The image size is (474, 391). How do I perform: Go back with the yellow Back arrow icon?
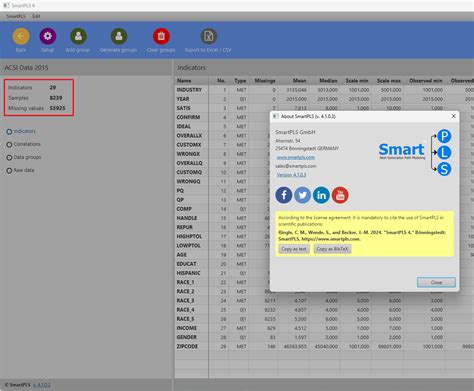[21, 36]
